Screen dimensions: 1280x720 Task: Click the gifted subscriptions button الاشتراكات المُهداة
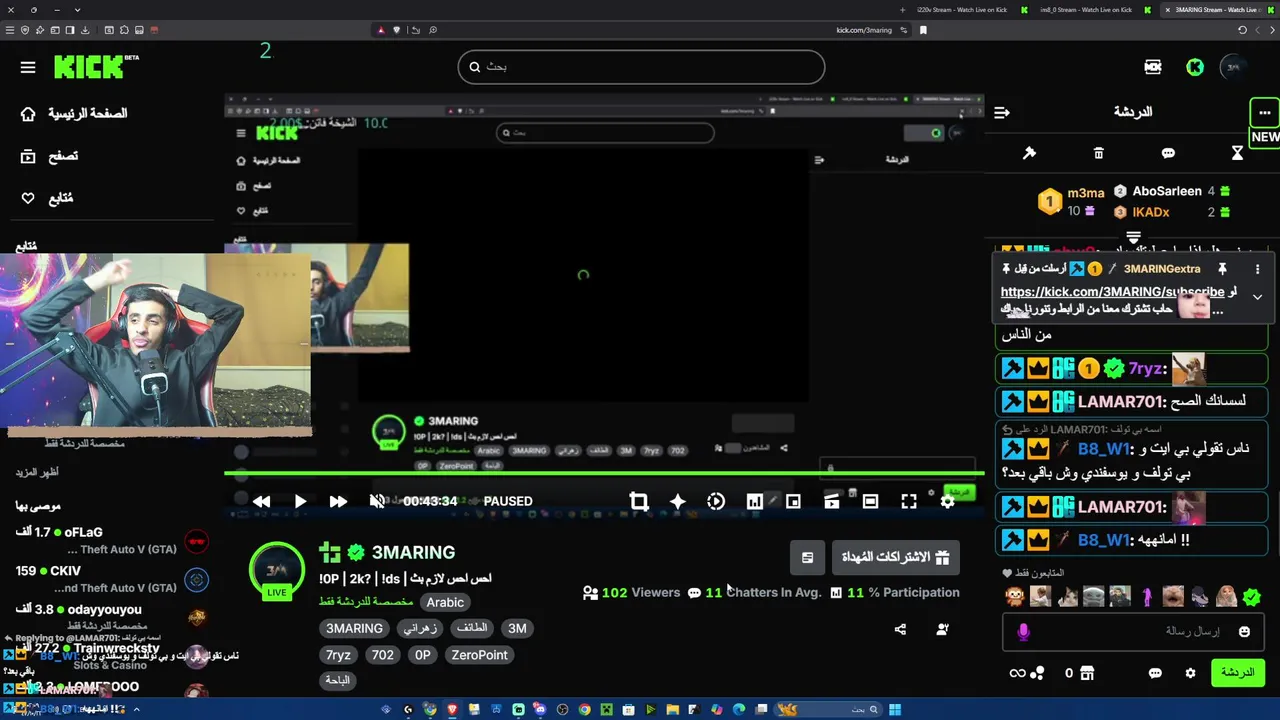coord(895,557)
